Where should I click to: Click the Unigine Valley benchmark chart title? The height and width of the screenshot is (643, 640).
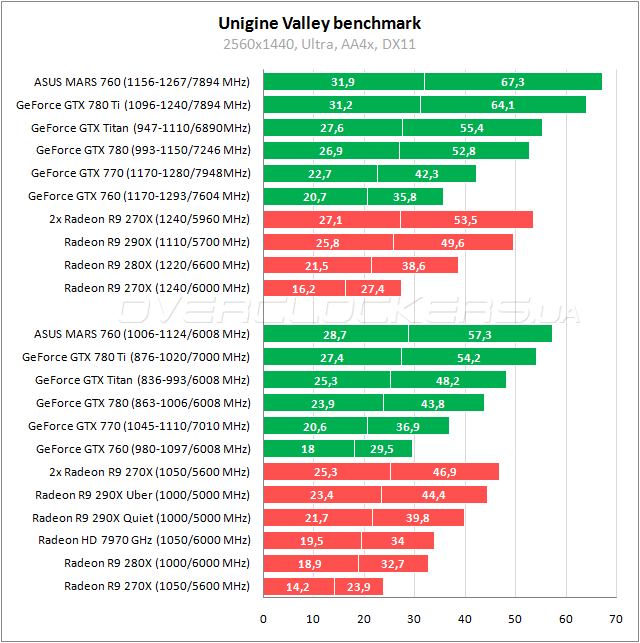coord(320,23)
